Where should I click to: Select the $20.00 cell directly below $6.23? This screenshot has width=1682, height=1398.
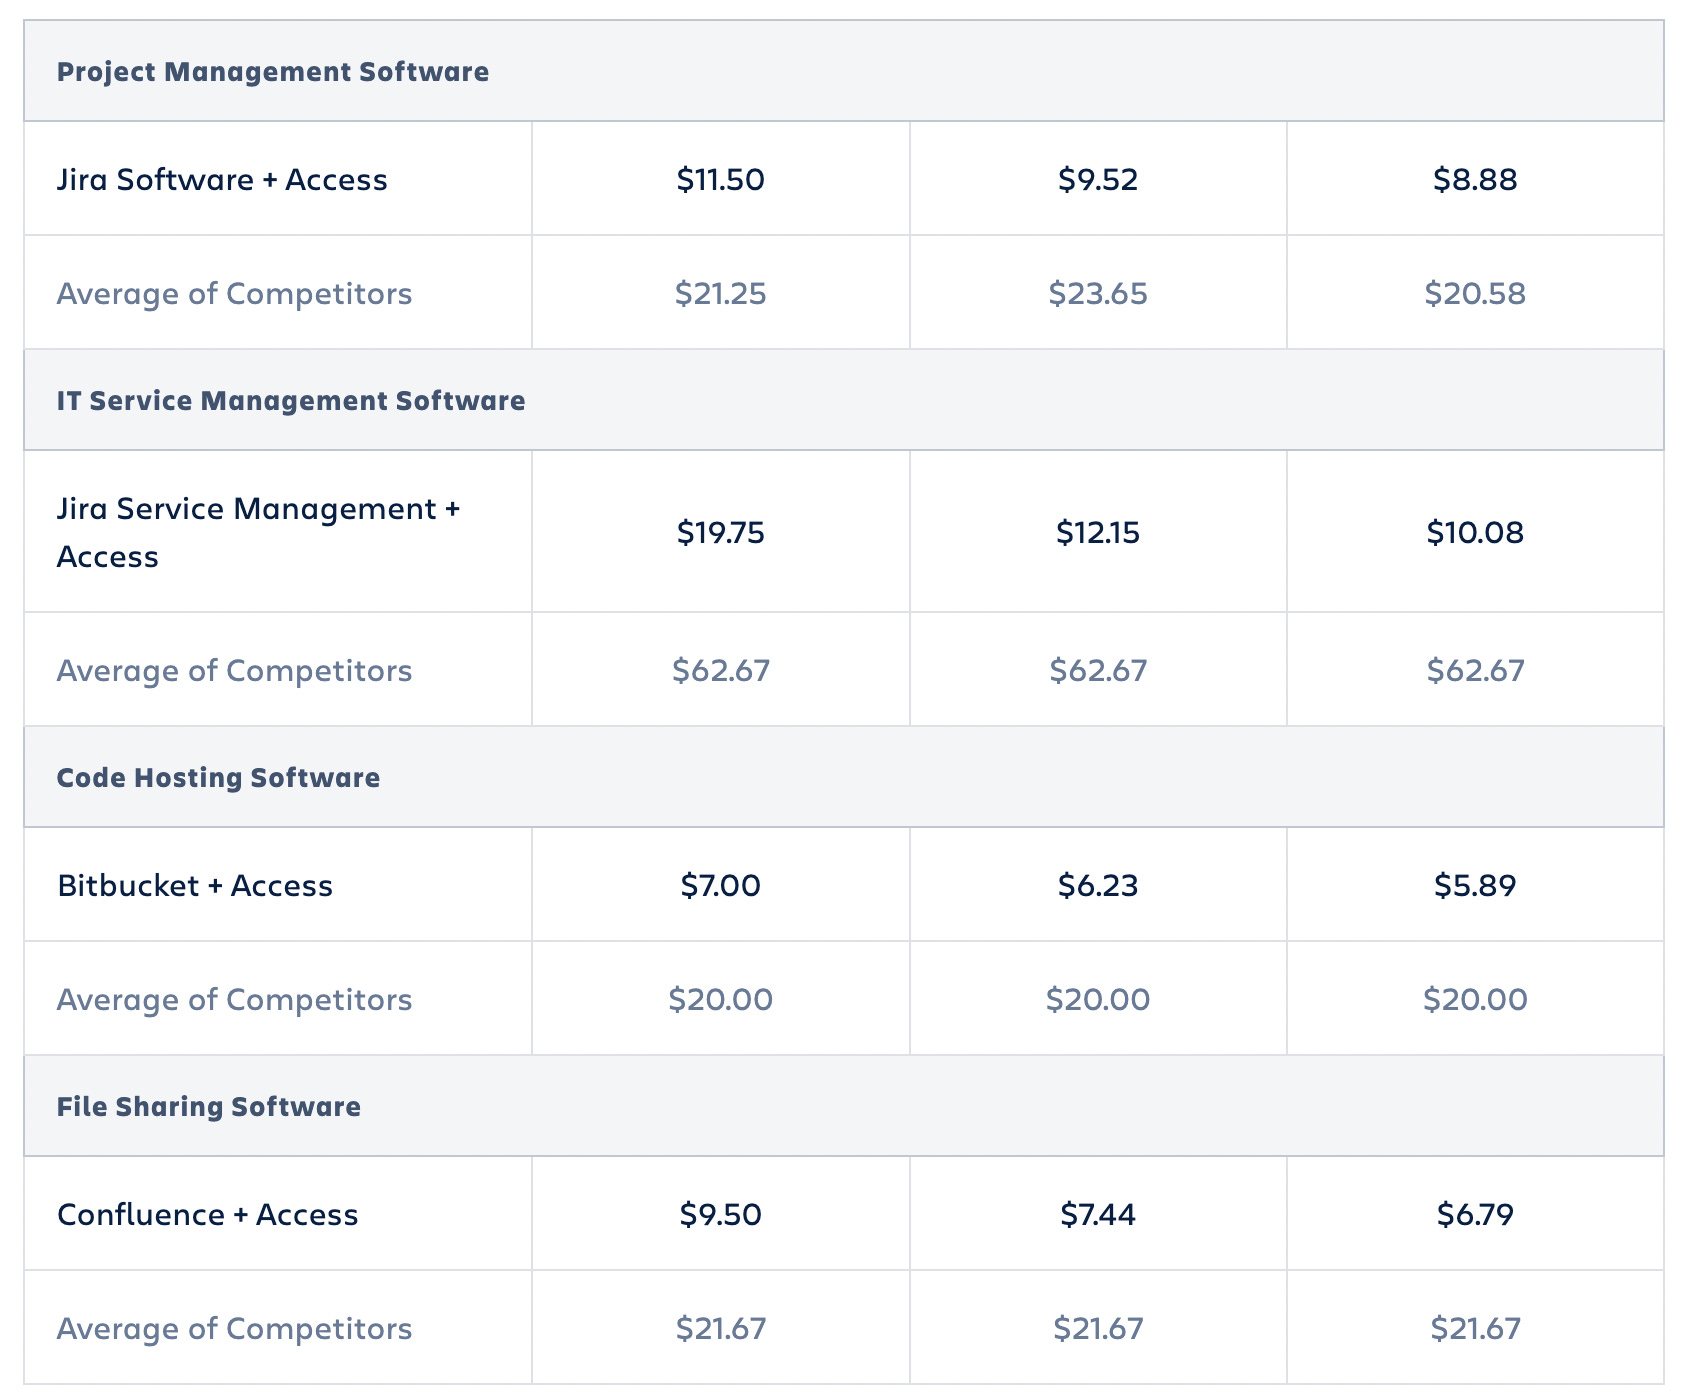click(1098, 1000)
